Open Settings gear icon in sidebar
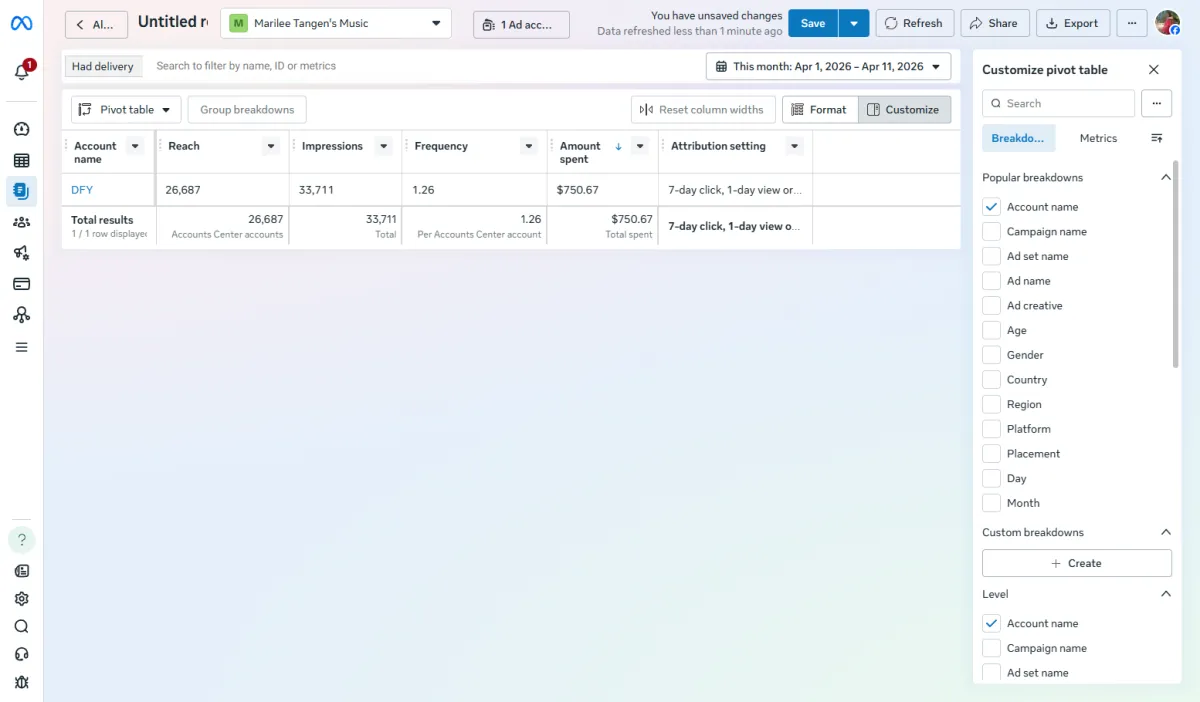Viewport: 1200px width, 702px height. click(x=21, y=599)
